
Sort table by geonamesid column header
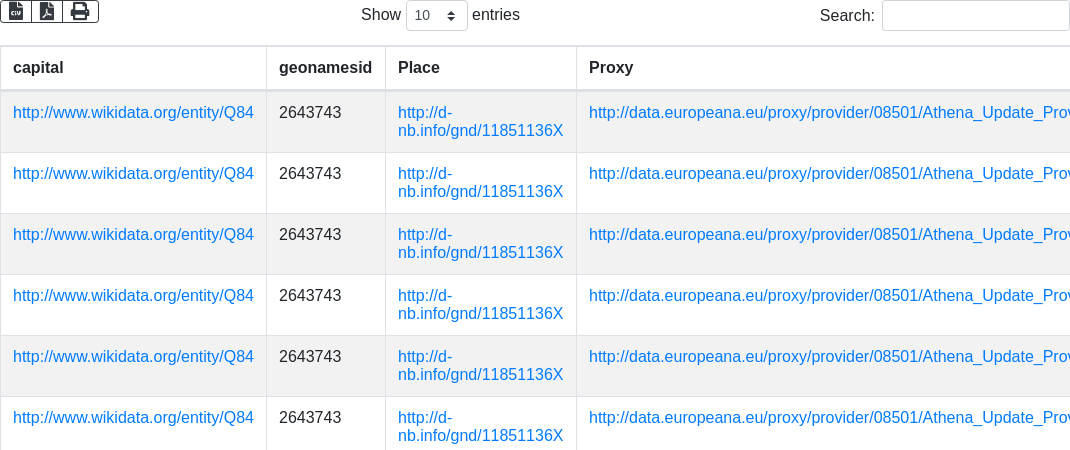325,68
